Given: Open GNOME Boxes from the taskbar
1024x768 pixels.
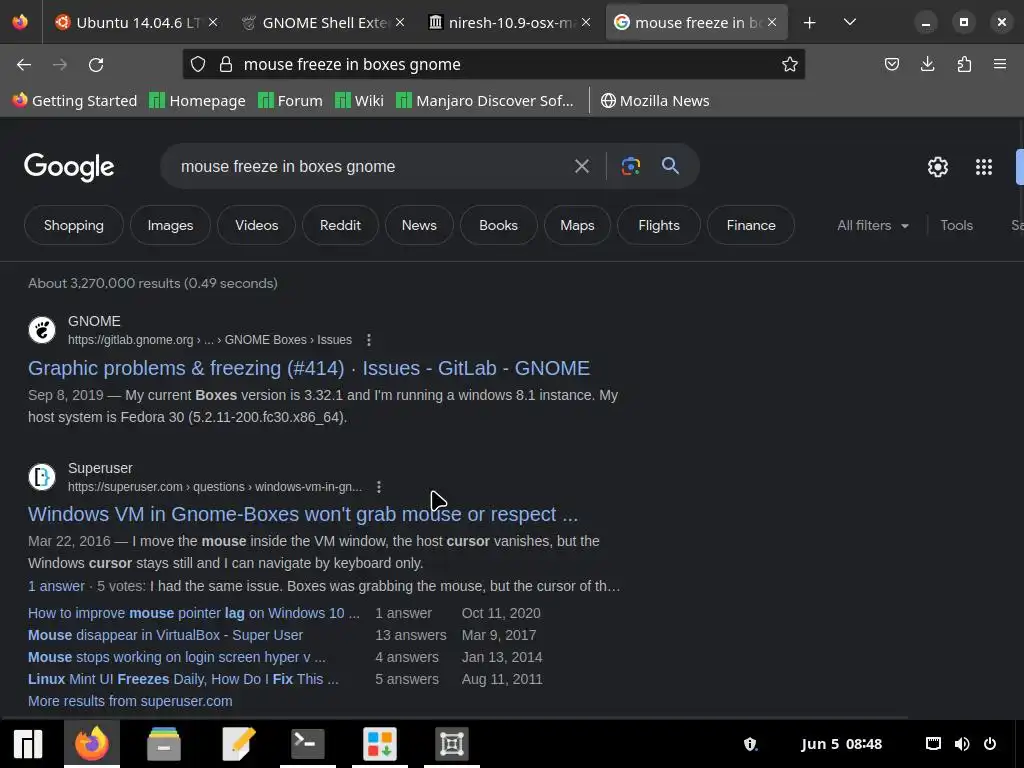Looking at the screenshot, I should click(x=452, y=744).
